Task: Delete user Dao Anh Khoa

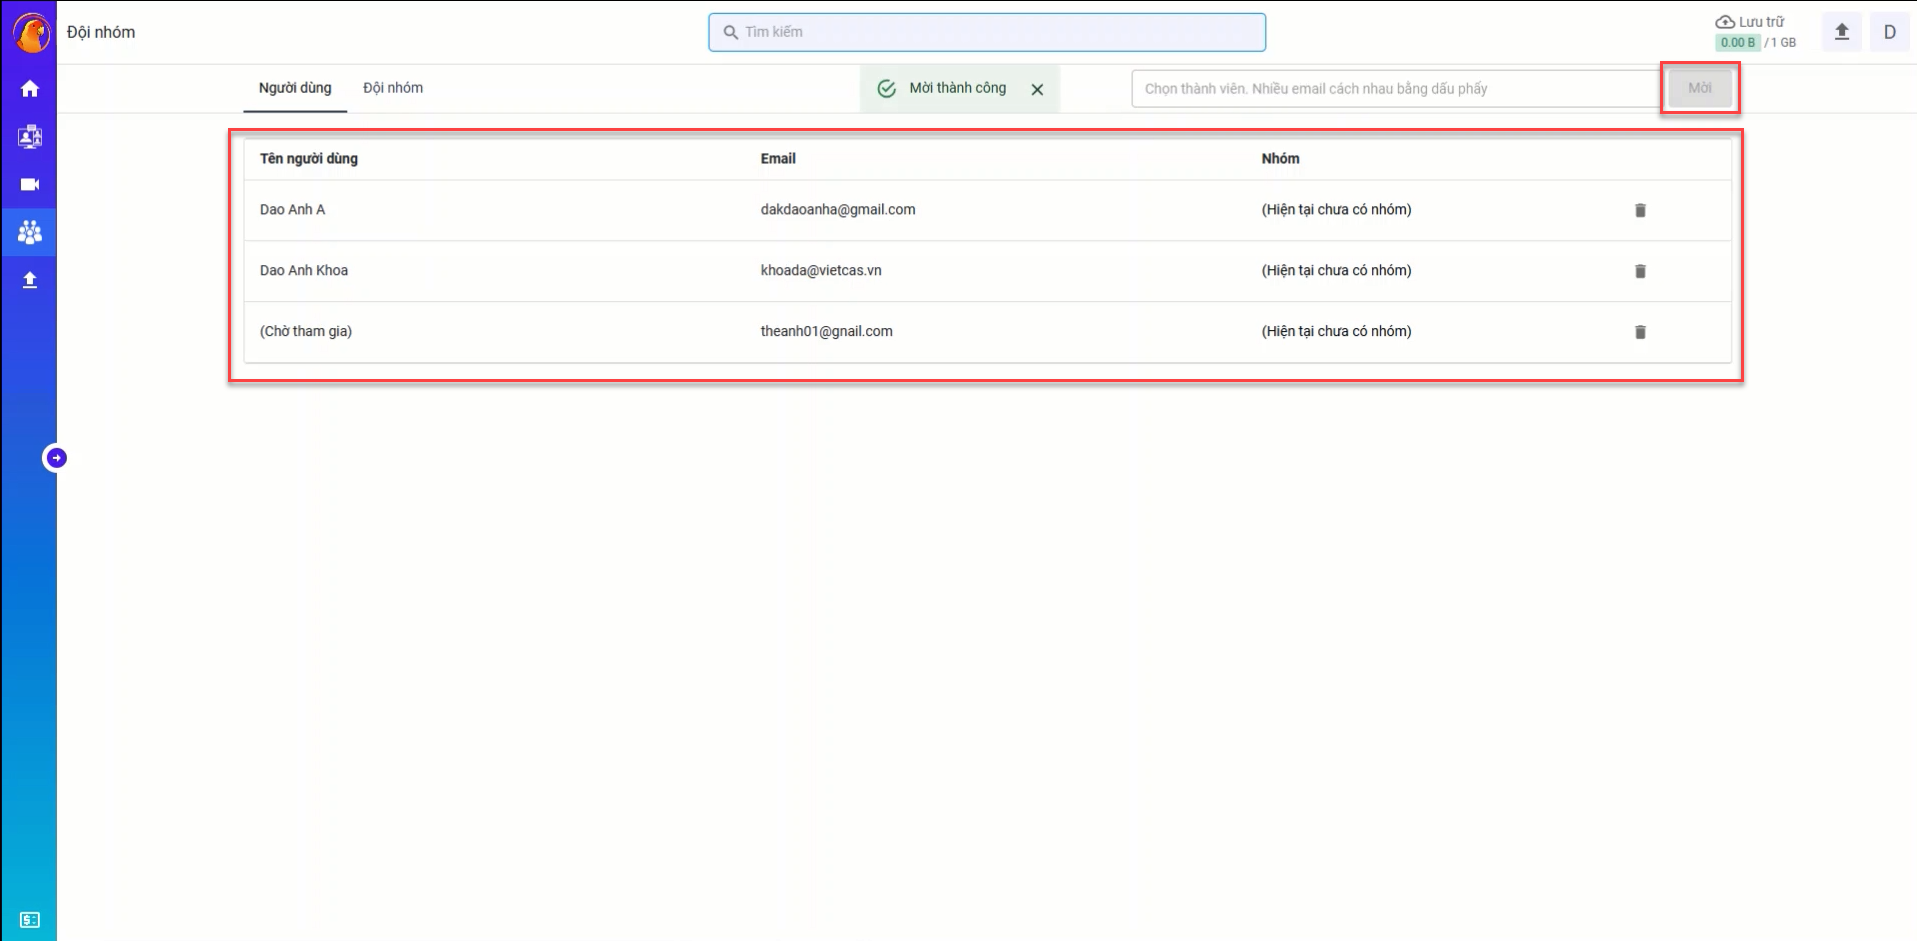Action: tap(1640, 271)
